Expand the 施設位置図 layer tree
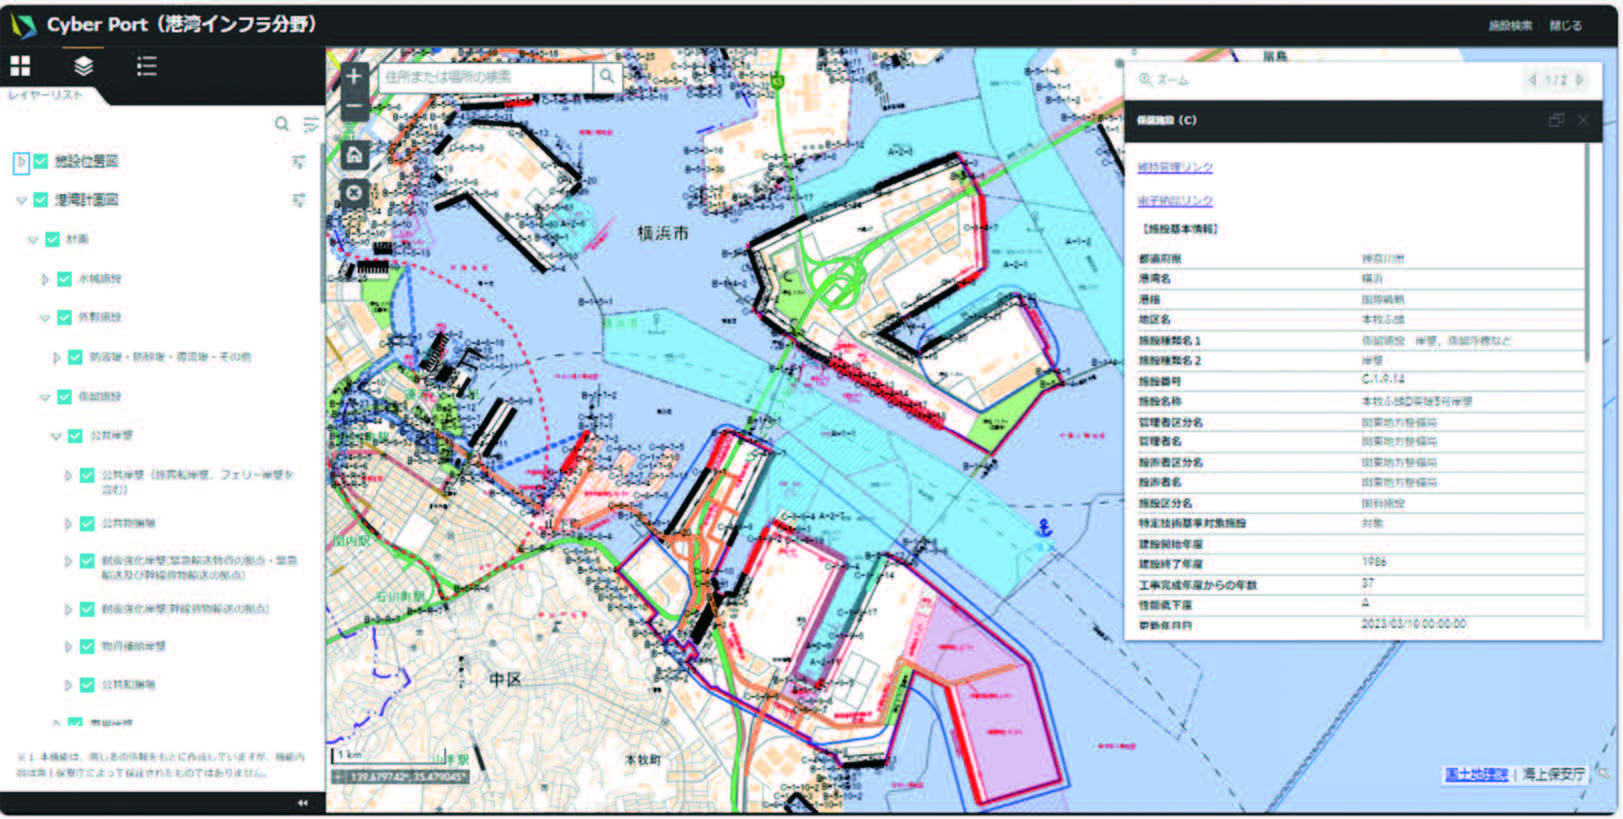The height and width of the screenshot is (819, 1623). (21, 161)
